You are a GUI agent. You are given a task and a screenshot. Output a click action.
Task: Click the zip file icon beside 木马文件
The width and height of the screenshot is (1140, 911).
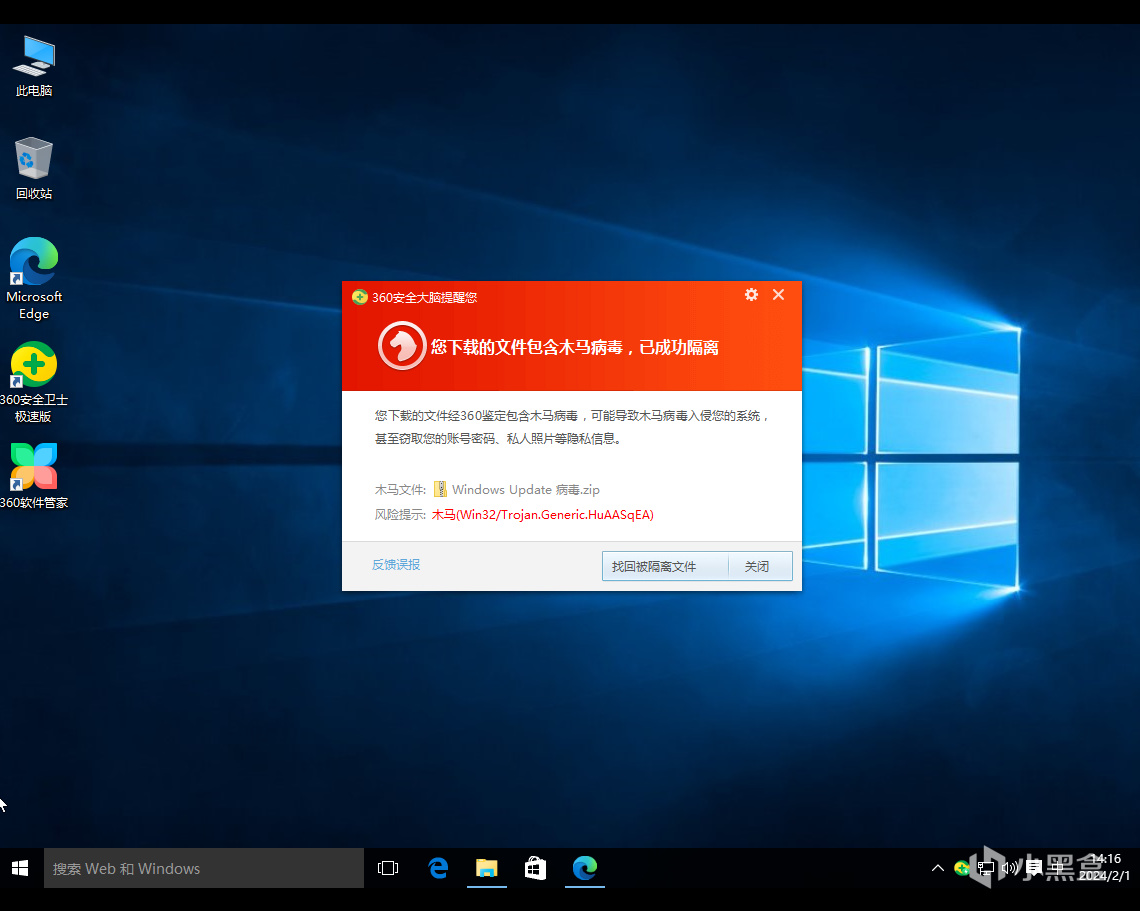tap(440, 489)
